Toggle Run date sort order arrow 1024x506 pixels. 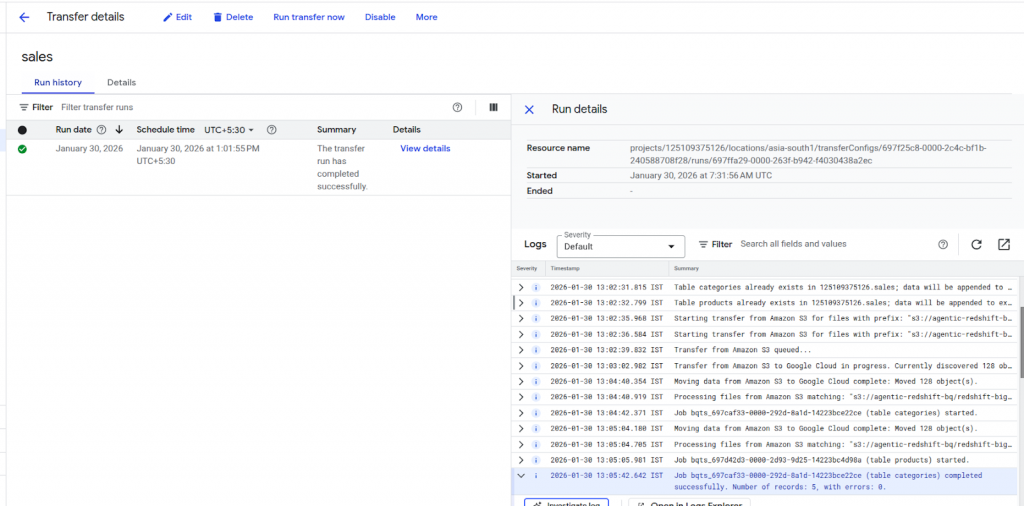119,130
